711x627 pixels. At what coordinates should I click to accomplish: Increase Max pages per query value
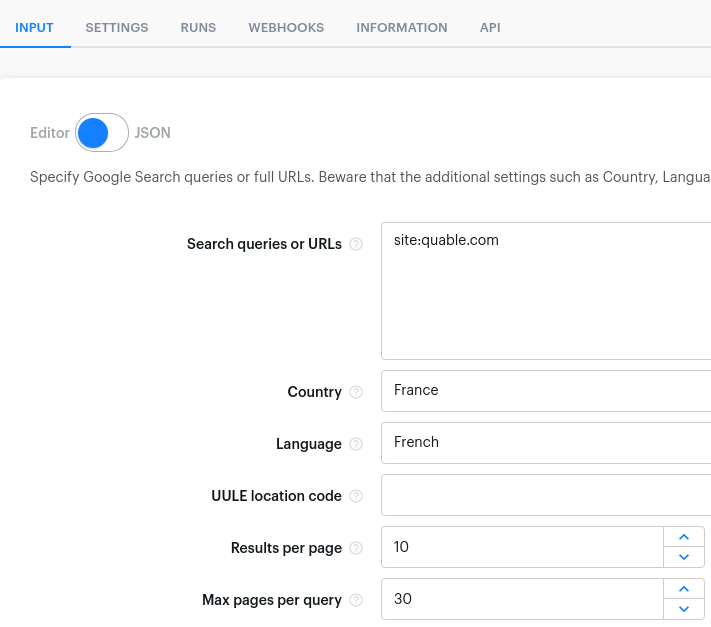point(684,589)
